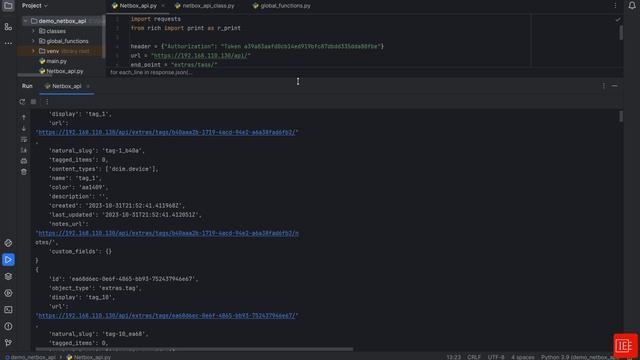Click the editor vertical scrollbar thumb
640x360 pixels.
point(621,33)
